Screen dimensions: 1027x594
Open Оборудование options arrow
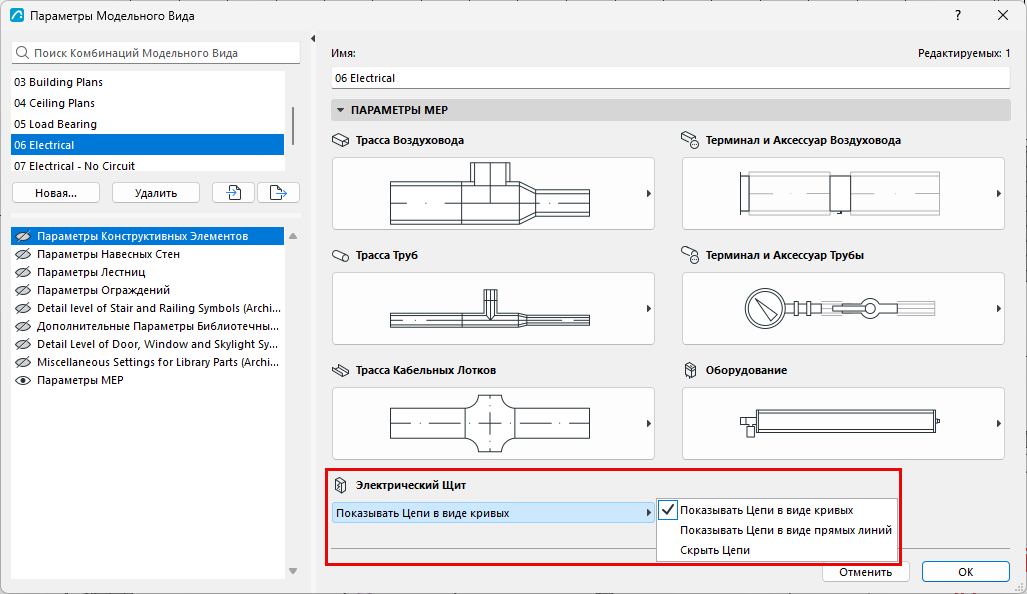[998, 424]
